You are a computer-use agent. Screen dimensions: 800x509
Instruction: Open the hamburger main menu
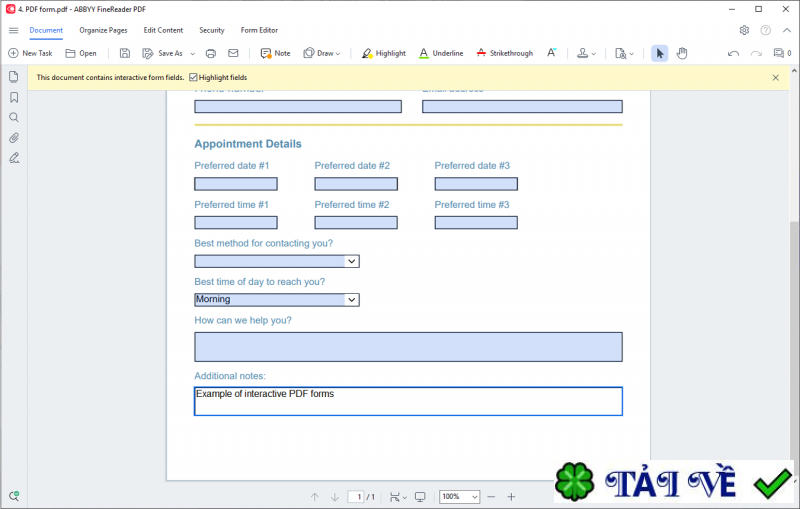(x=14, y=31)
